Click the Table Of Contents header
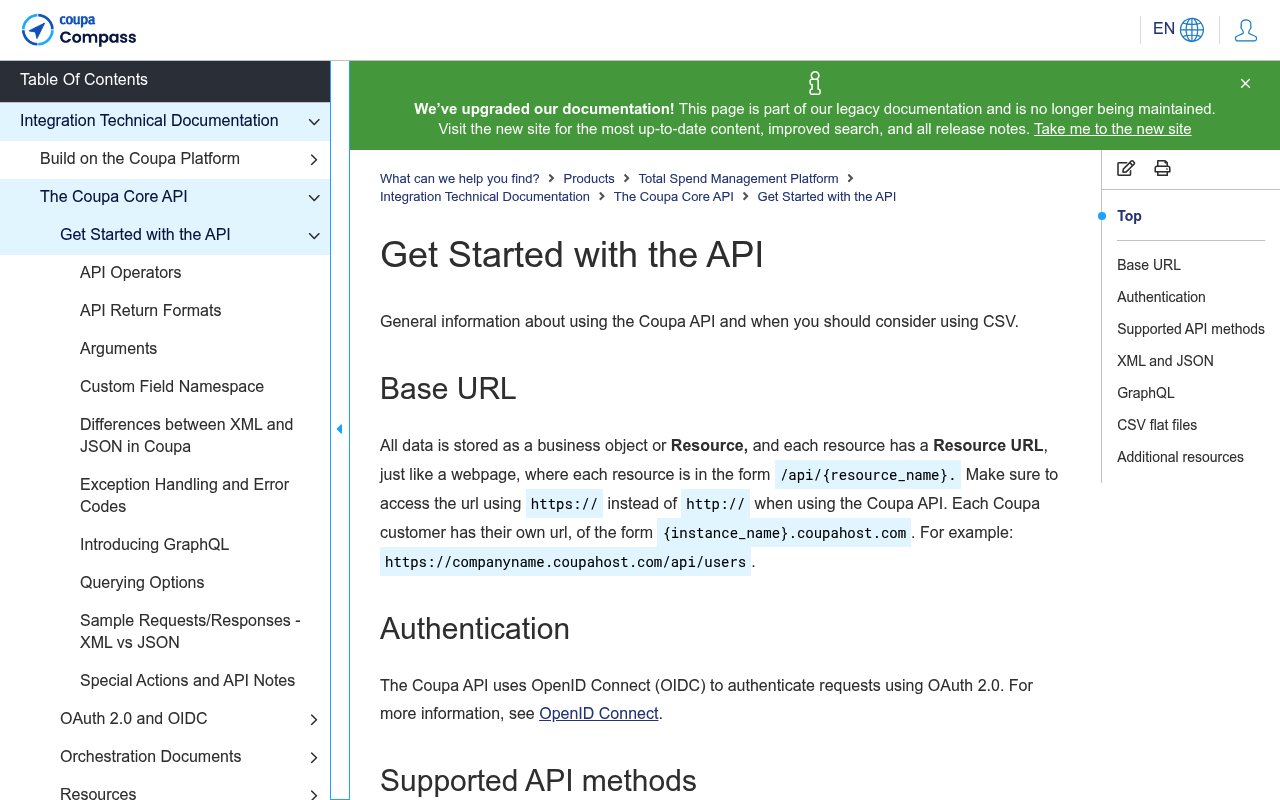Viewport: 1280px width, 800px height. pos(165,80)
